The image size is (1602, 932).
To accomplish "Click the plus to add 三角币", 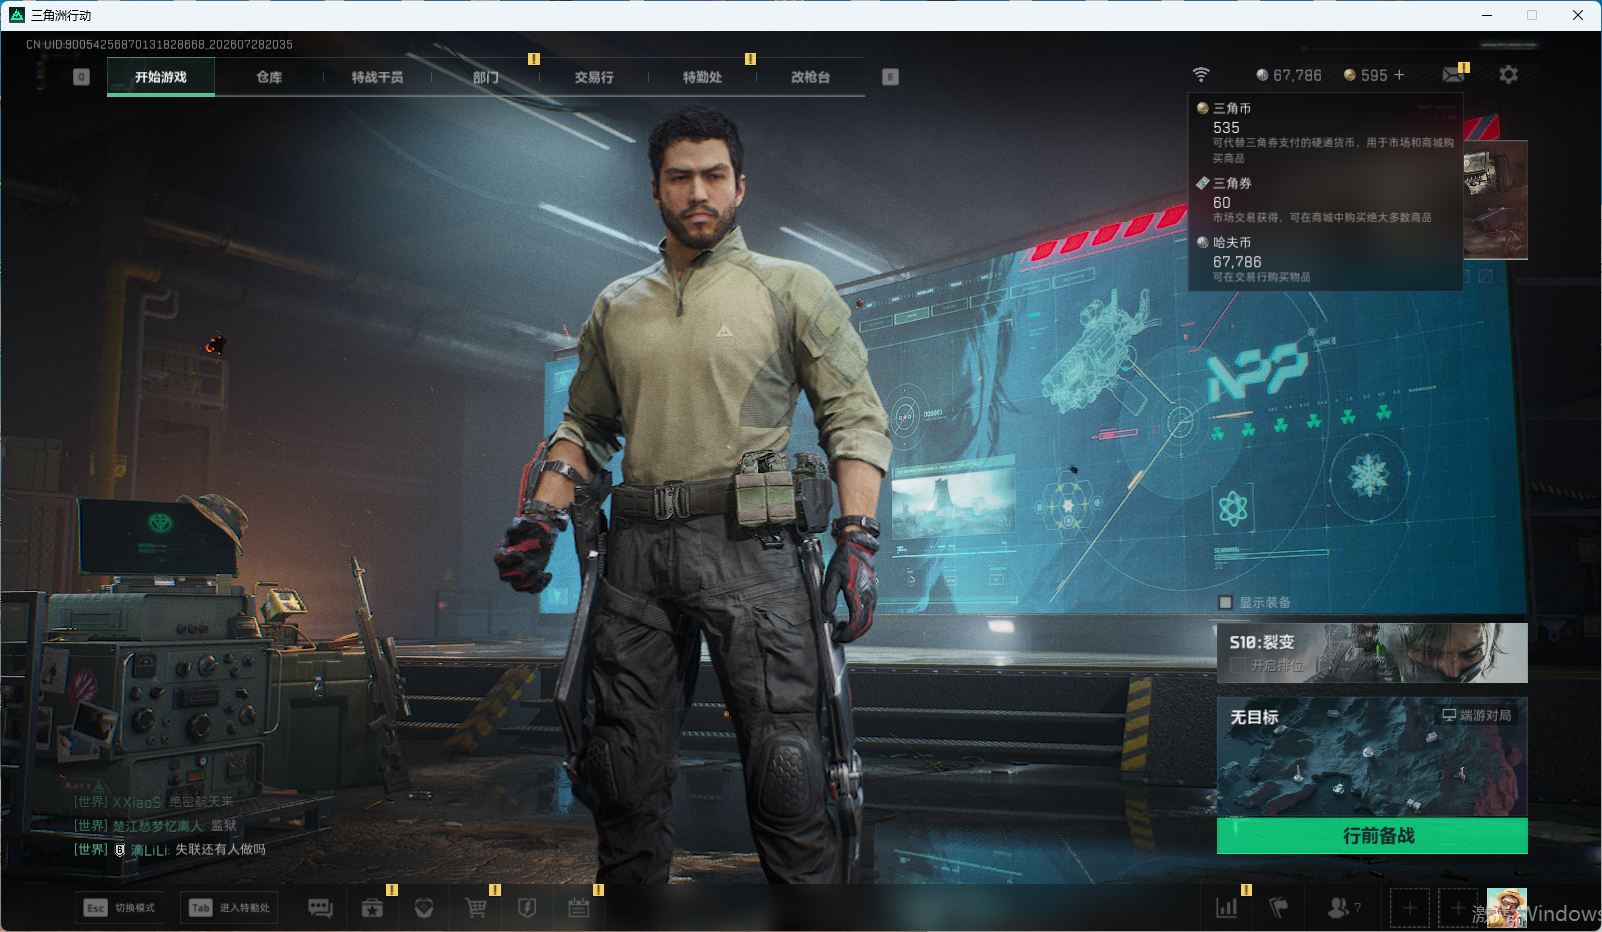I will click(1399, 75).
